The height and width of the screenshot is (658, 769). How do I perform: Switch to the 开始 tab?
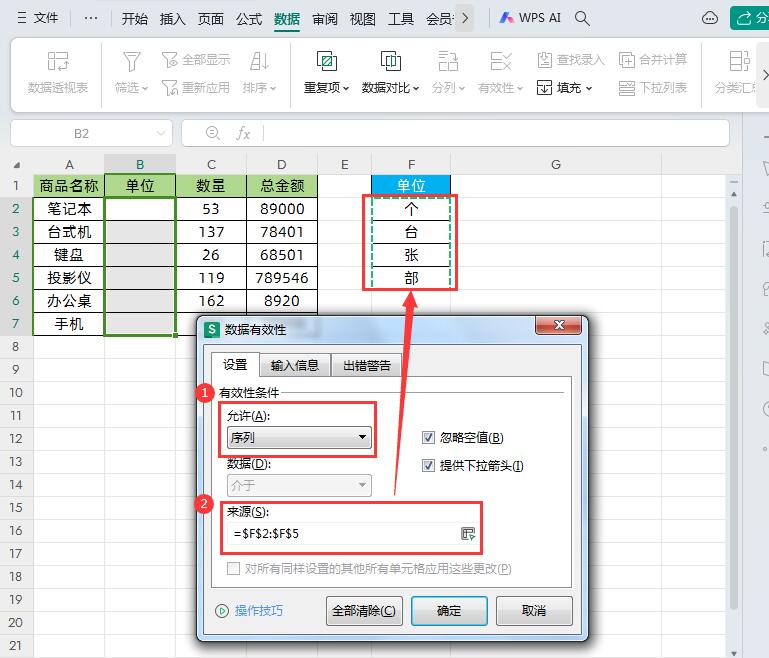(x=134, y=19)
